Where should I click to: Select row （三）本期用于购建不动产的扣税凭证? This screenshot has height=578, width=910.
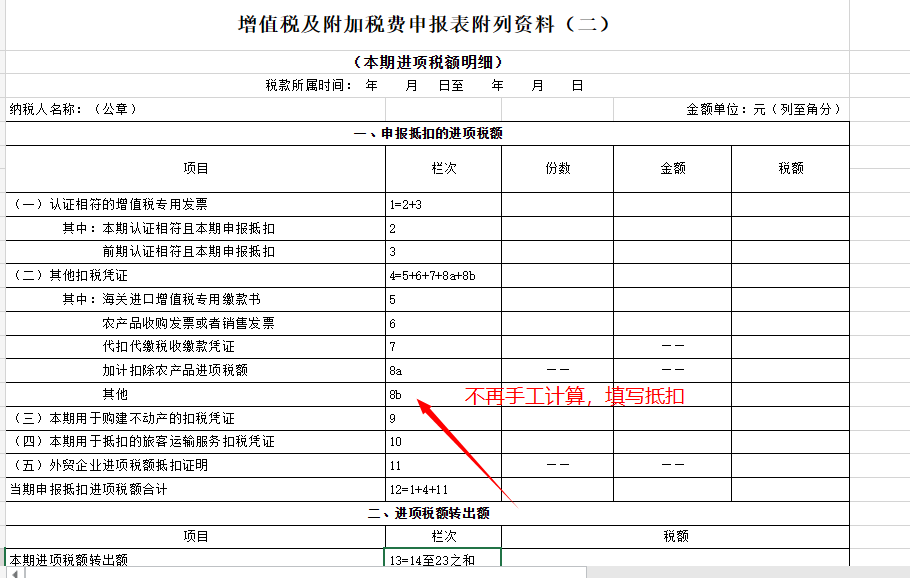click(196, 418)
